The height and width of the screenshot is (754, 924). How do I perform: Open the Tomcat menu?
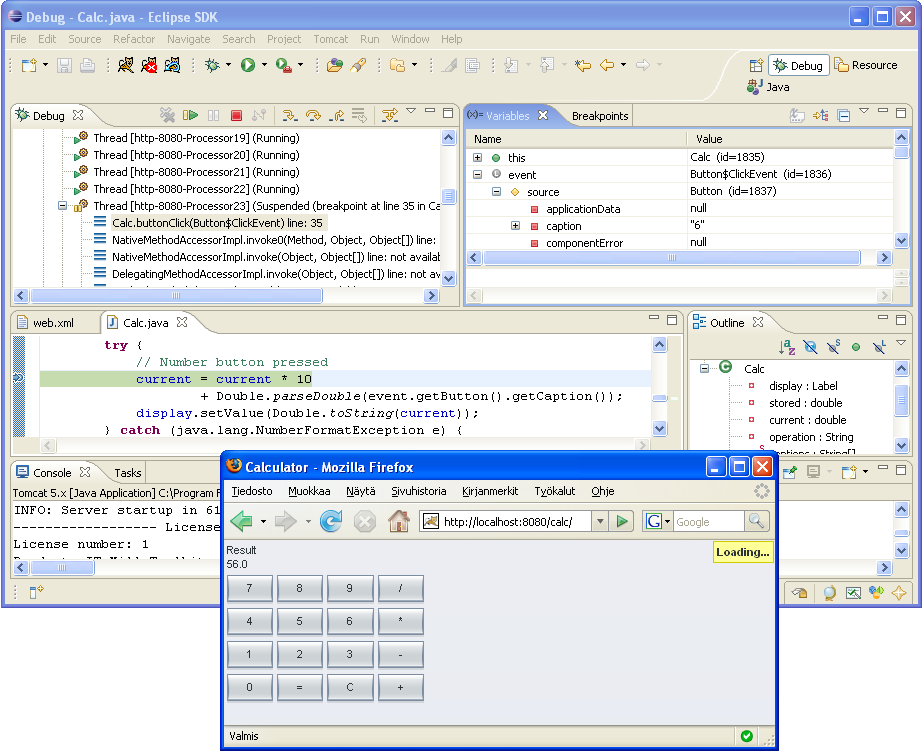(330, 39)
